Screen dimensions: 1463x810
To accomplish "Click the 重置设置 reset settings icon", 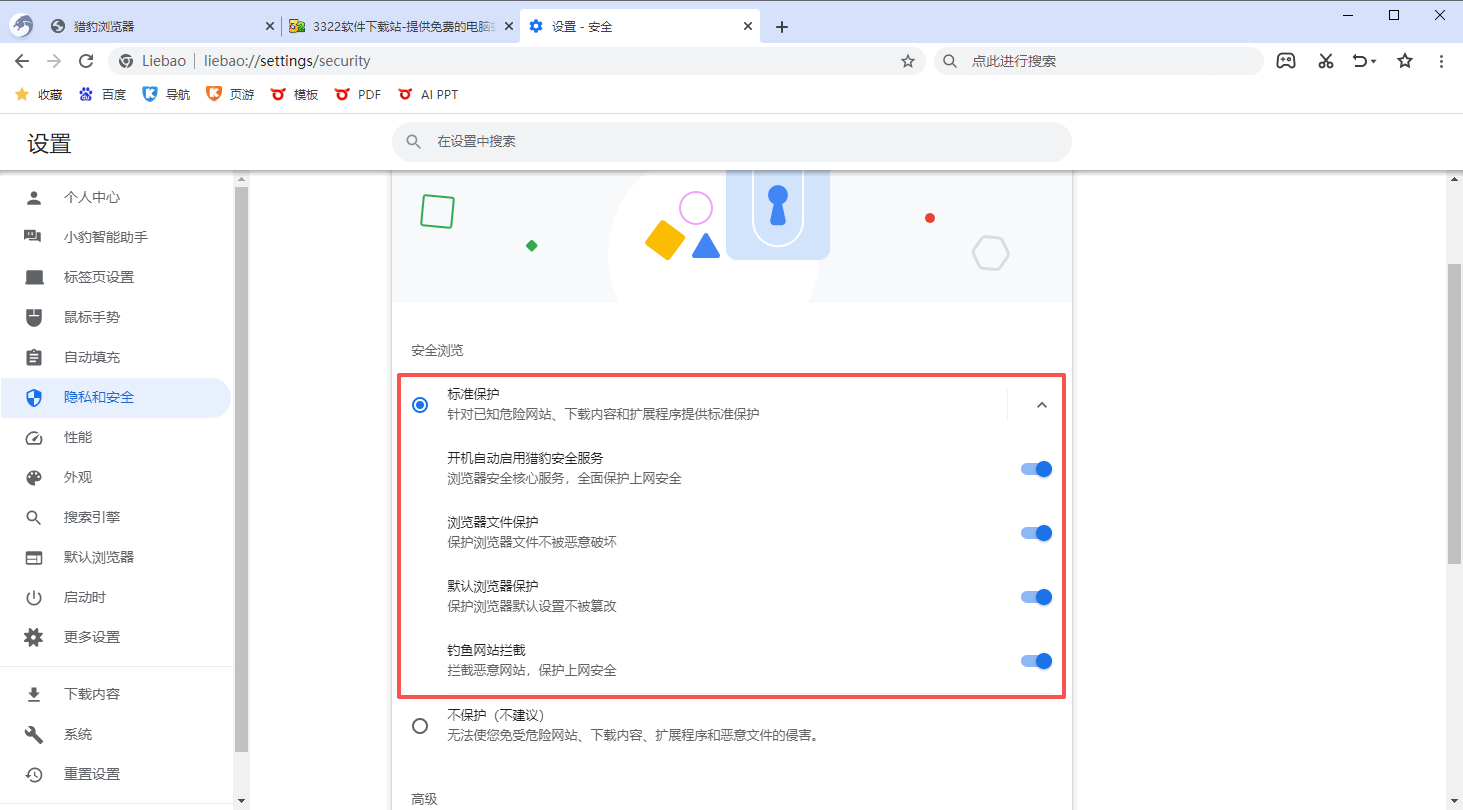I will tap(33, 773).
